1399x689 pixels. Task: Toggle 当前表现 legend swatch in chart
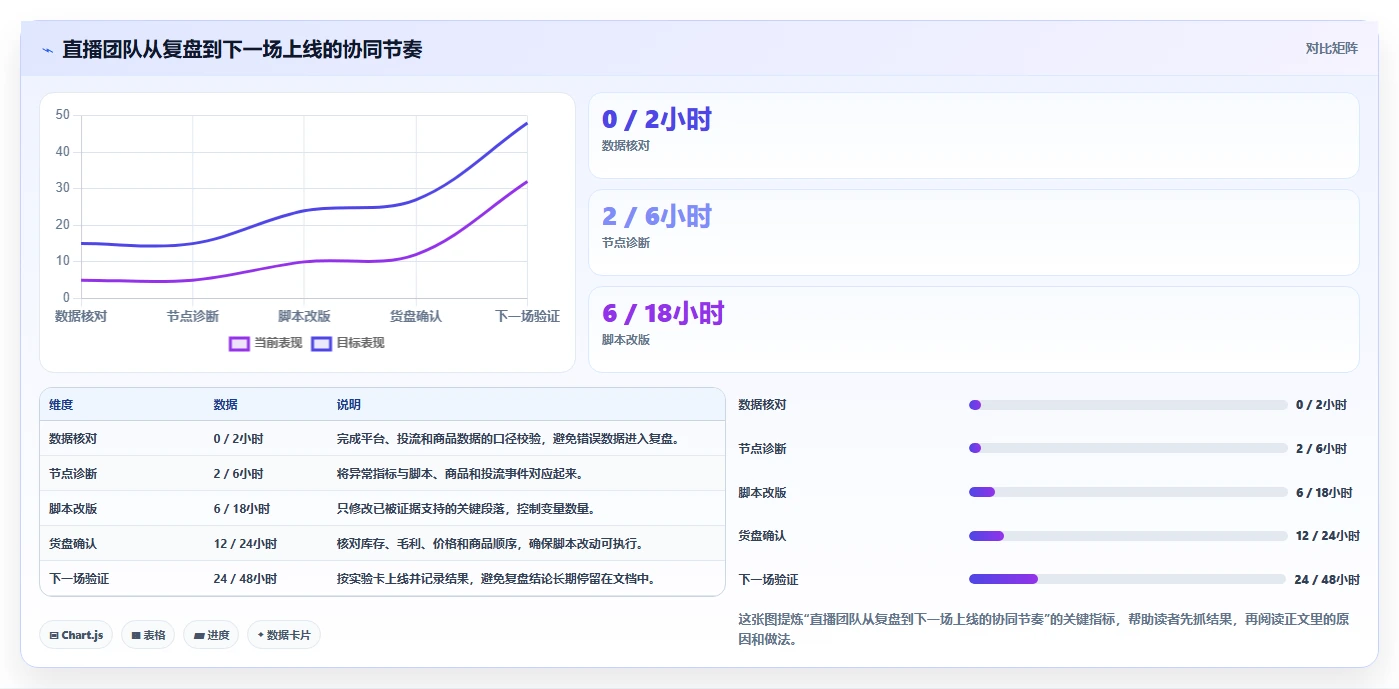[239, 343]
